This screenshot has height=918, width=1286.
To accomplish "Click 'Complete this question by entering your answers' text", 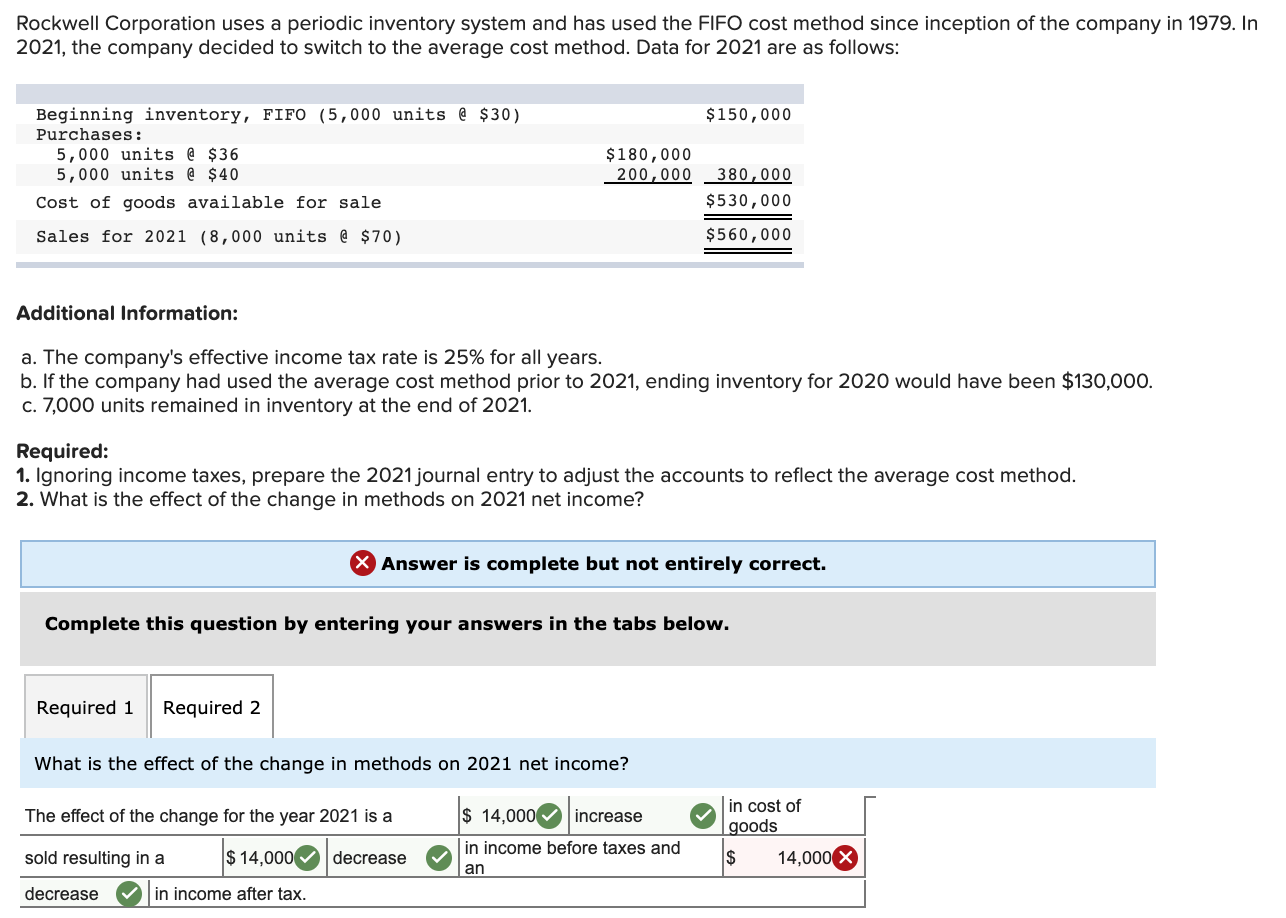I will point(387,624).
